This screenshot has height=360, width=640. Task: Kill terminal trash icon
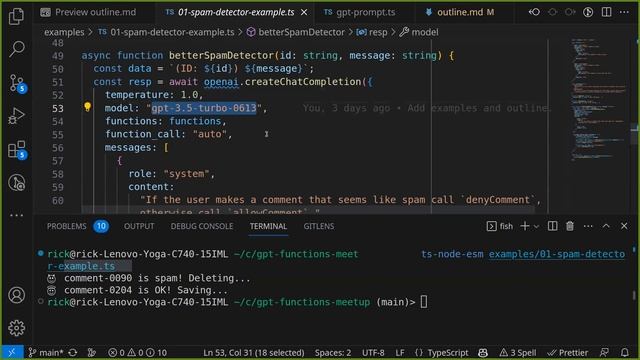click(x=570, y=226)
